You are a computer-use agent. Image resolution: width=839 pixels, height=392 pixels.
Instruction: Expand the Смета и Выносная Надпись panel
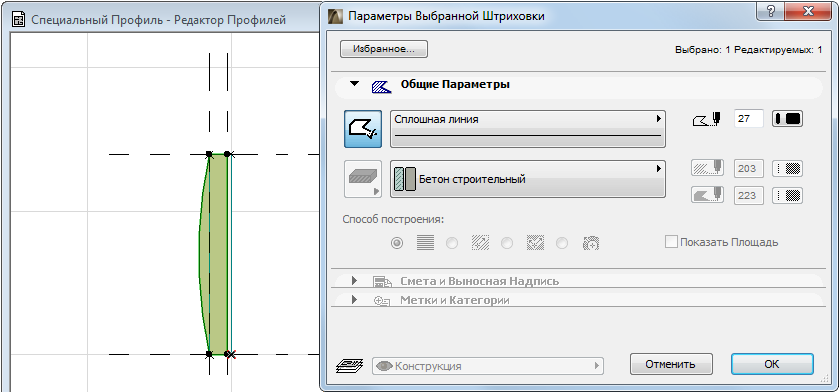coord(354,281)
